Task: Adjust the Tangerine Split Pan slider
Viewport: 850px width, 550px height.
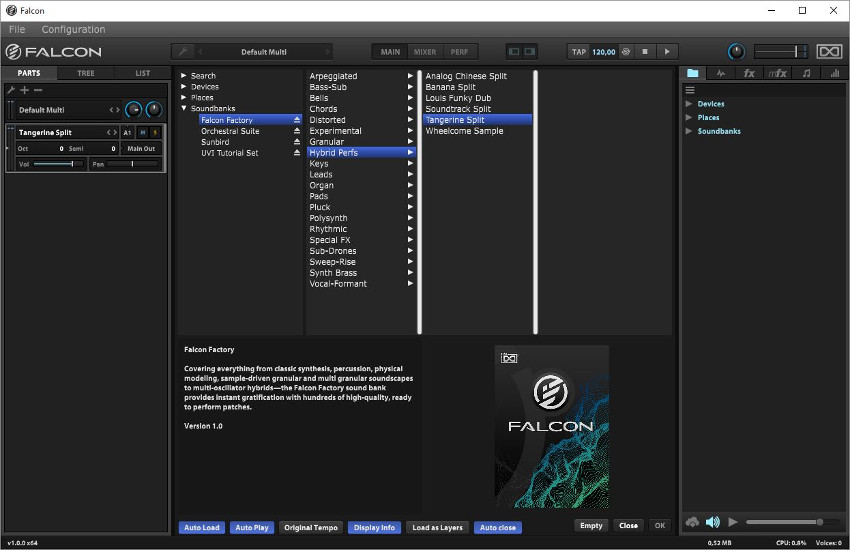Action: (x=132, y=164)
